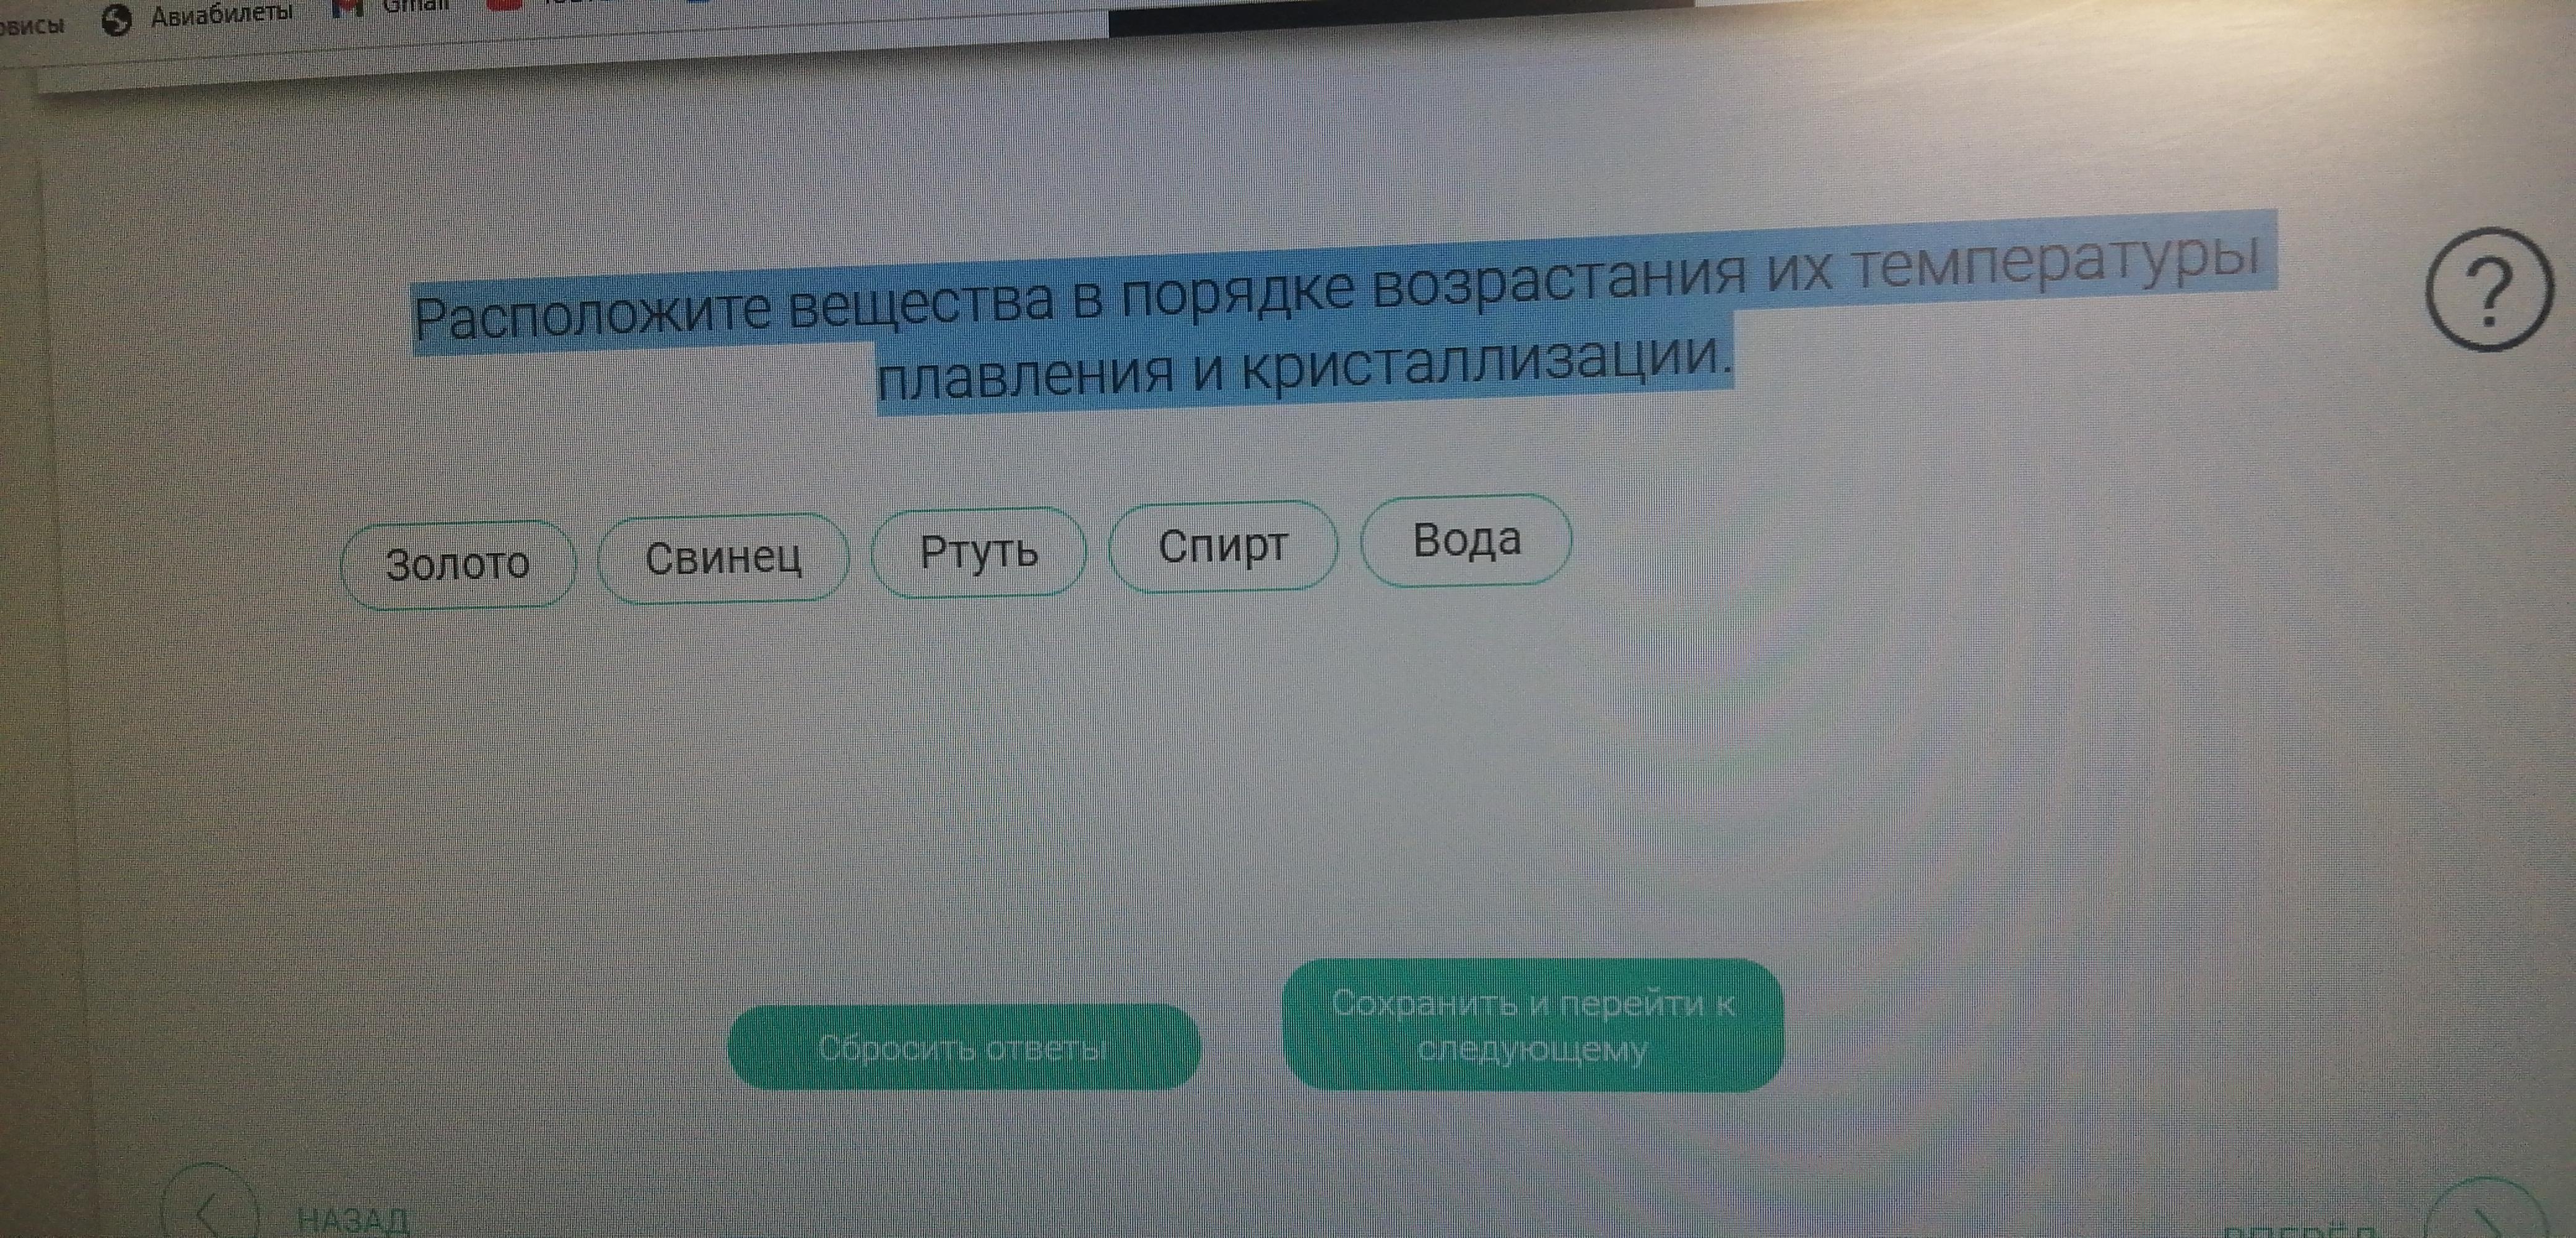Click the globe icon beside Авиабилеты bookmark
The width and height of the screenshot is (2576, 1238).
pos(117,20)
